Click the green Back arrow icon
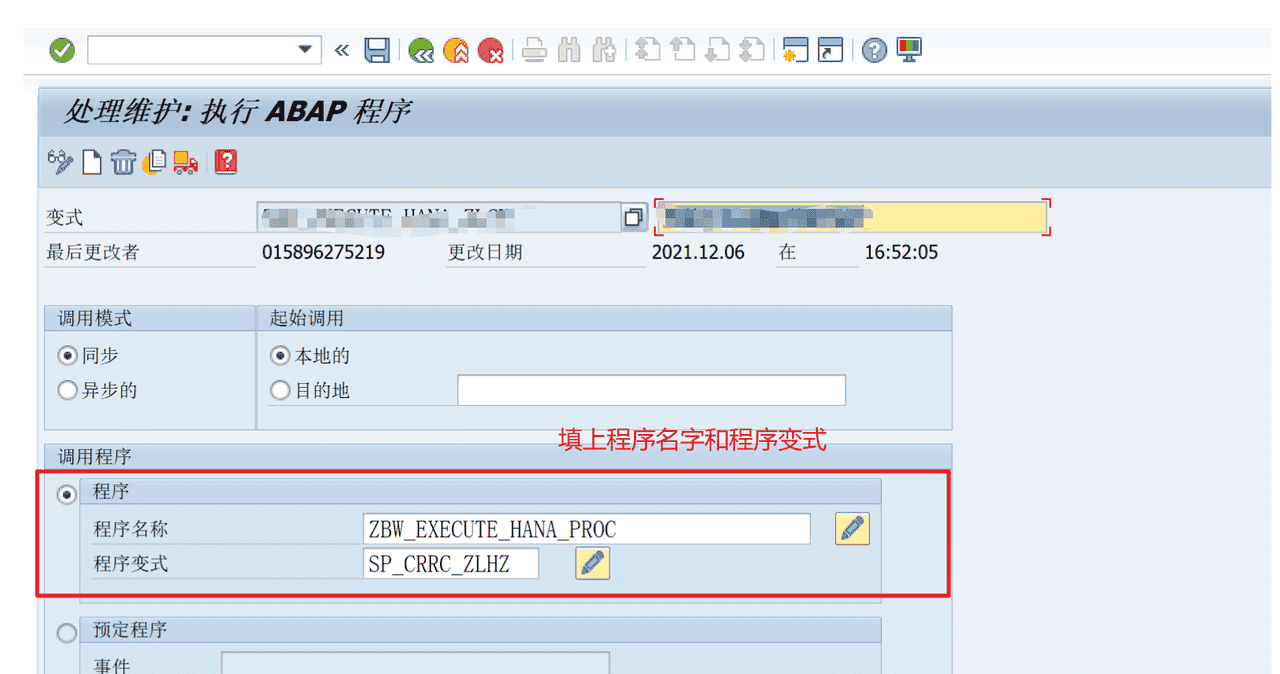This screenshot has height=674, width=1280. tap(421, 50)
